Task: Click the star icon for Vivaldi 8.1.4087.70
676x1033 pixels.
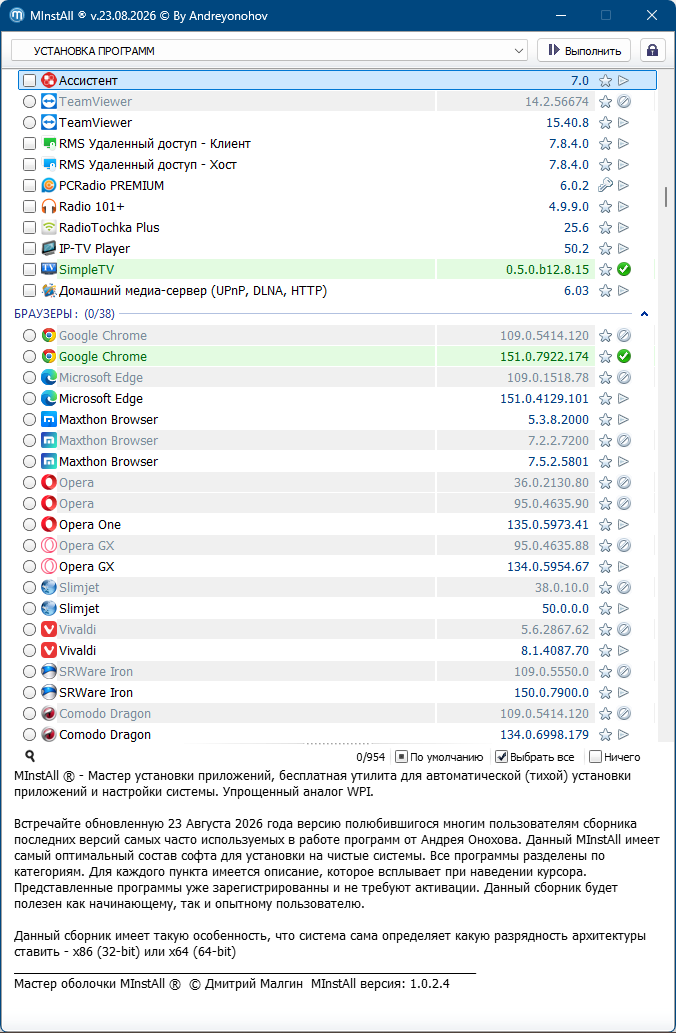Action: (x=606, y=650)
